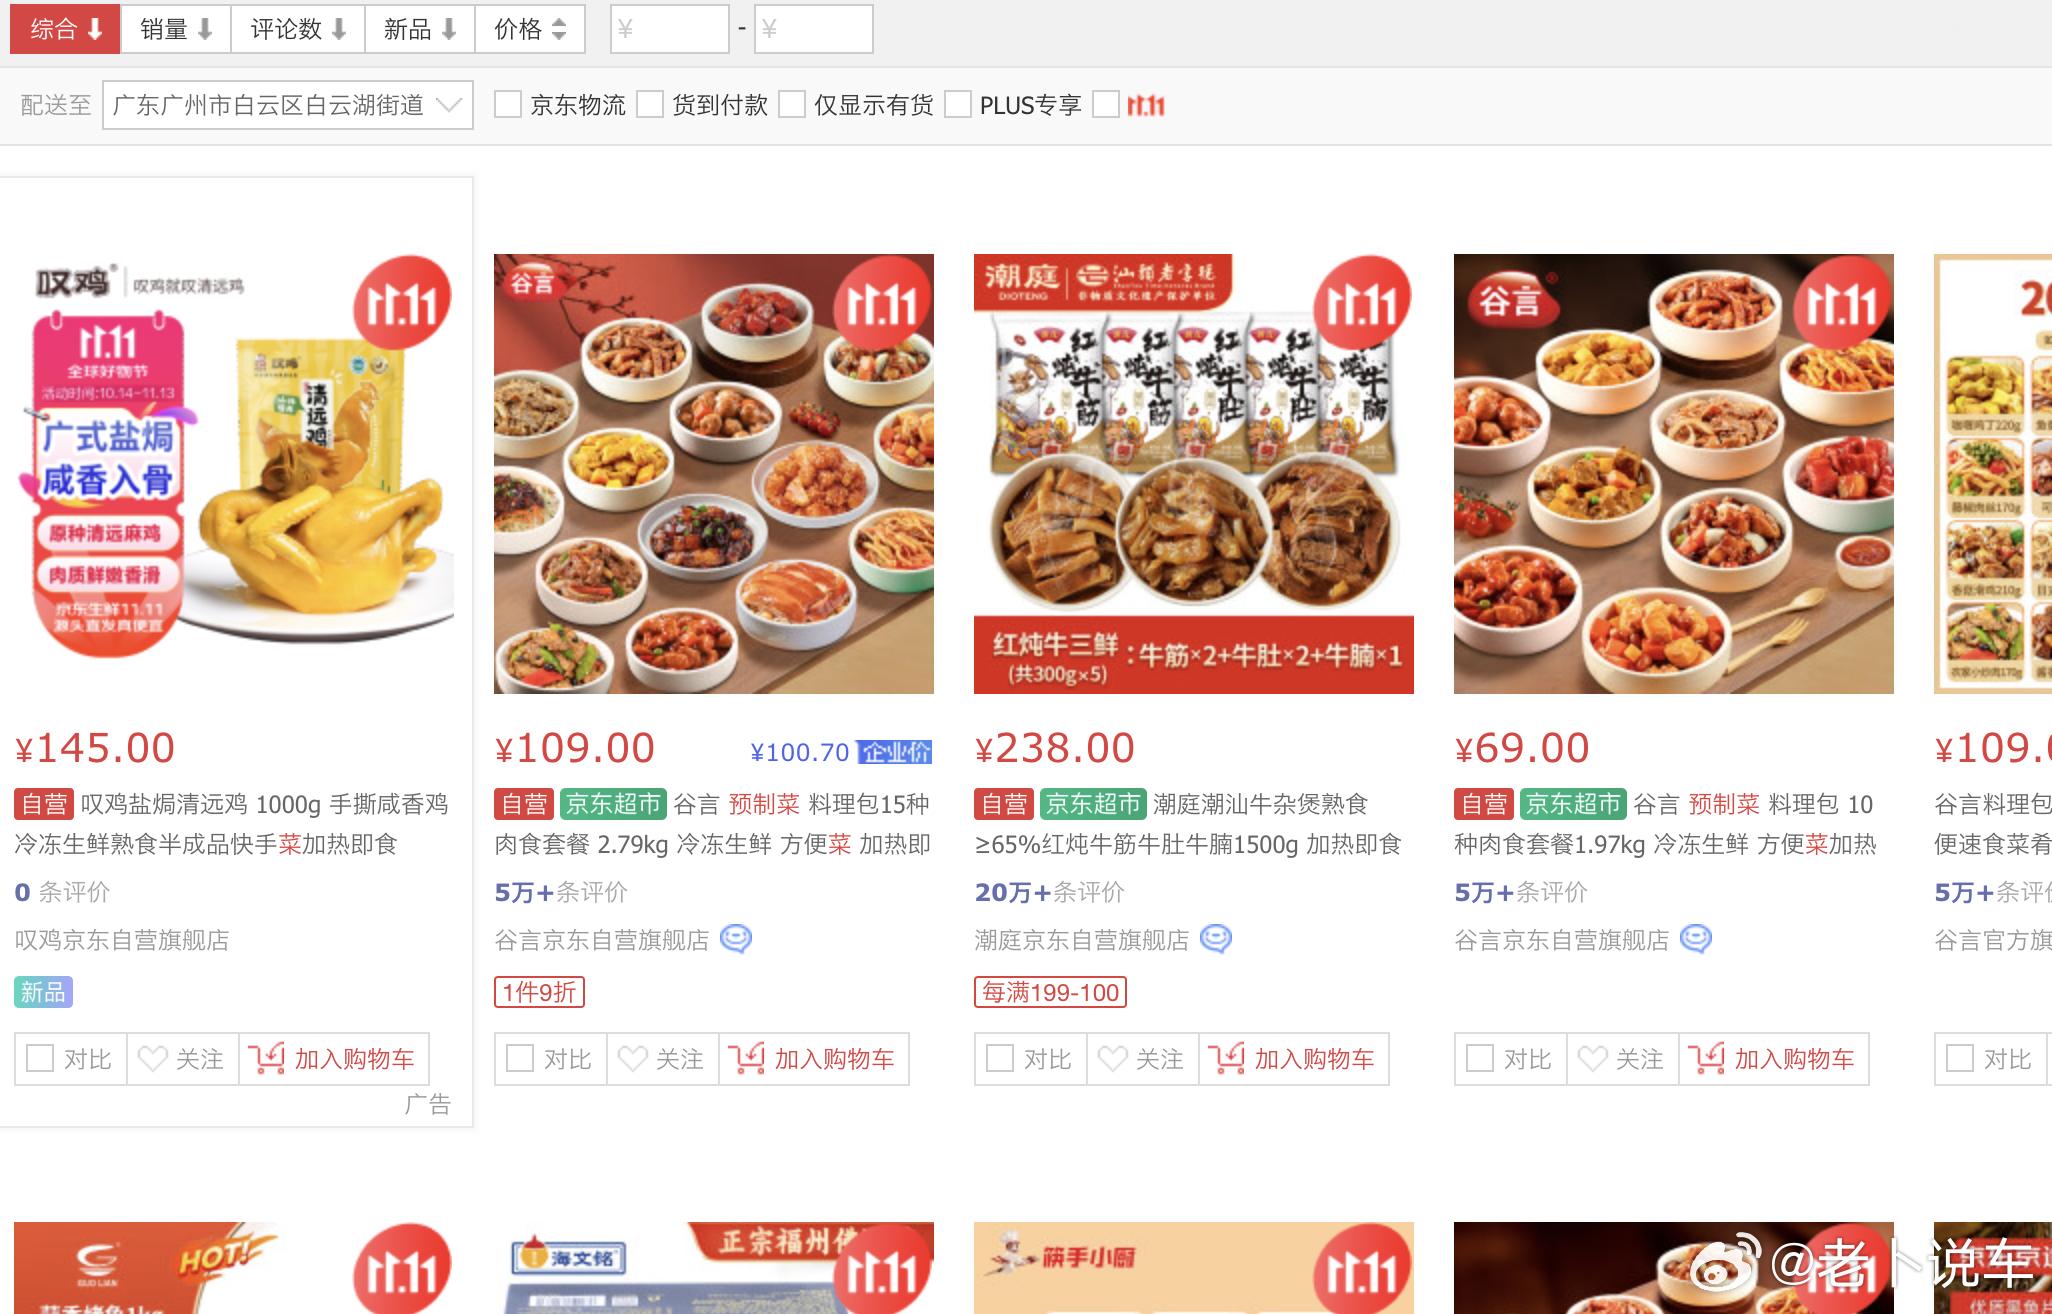Favorite 谷言 ¥109.00 product with 关注
The image size is (2052, 1314).
click(x=662, y=1059)
